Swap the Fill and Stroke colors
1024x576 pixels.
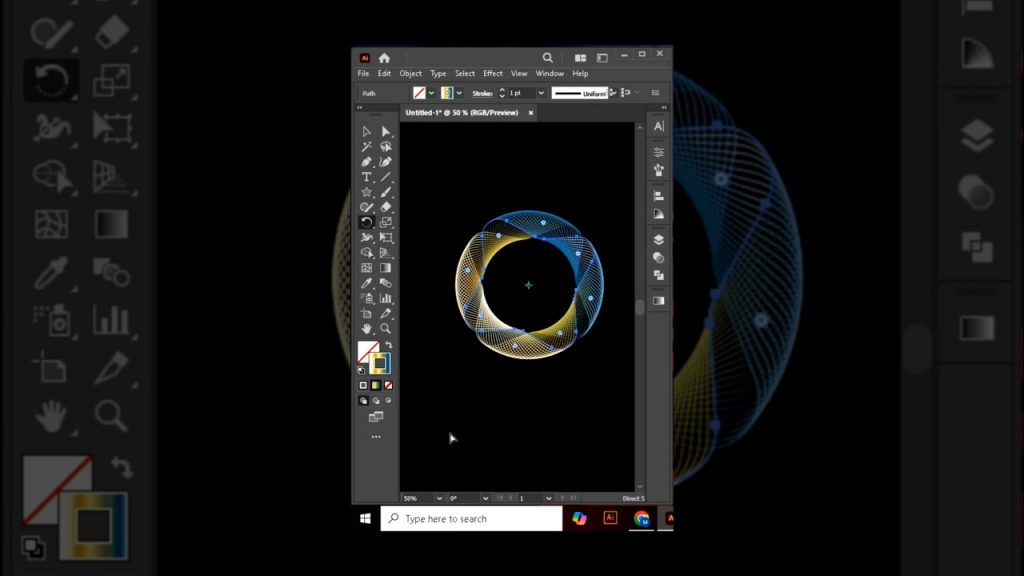[x=389, y=345]
